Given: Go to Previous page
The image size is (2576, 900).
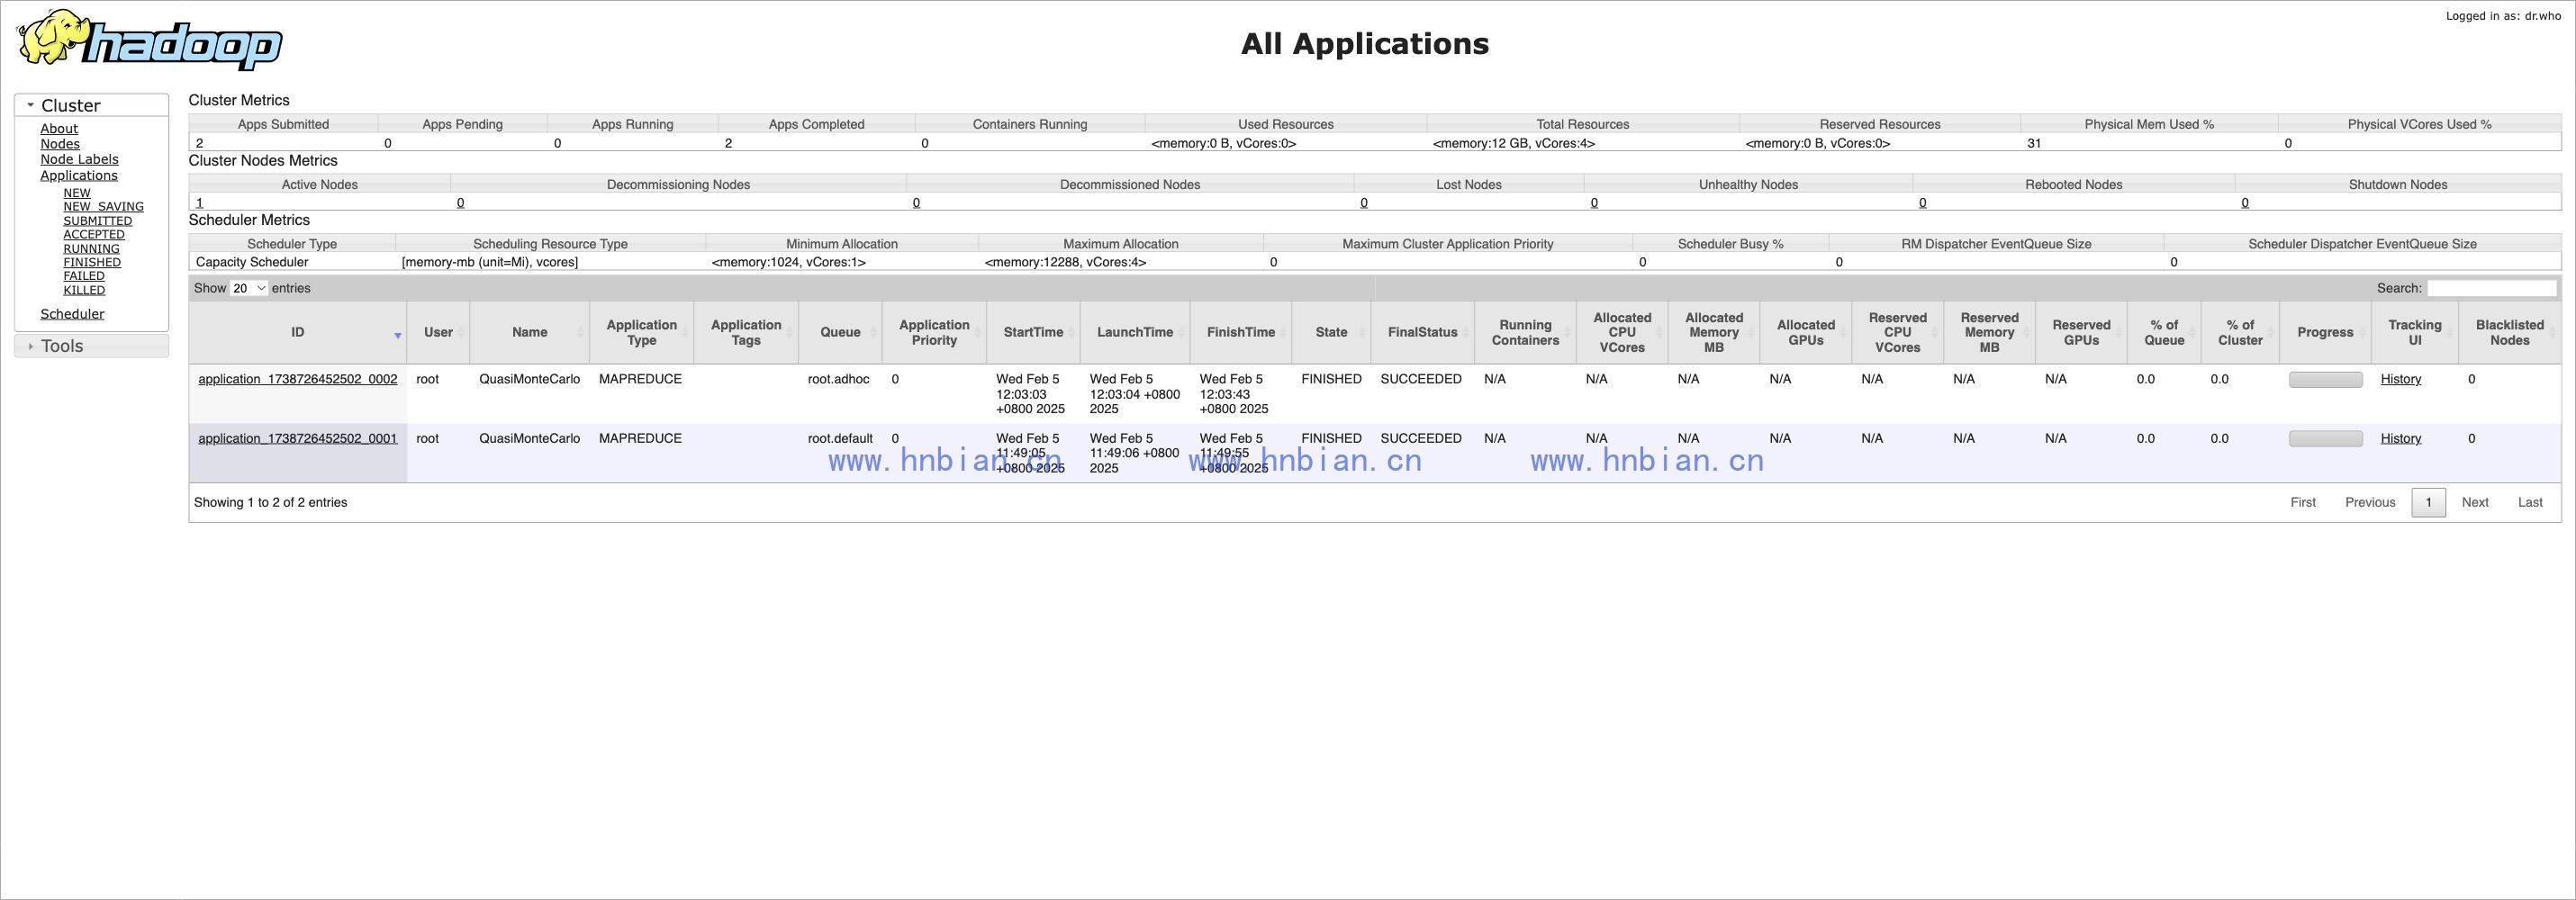Looking at the screenshot, I should pyautogui.click(x=2370, y=502).
